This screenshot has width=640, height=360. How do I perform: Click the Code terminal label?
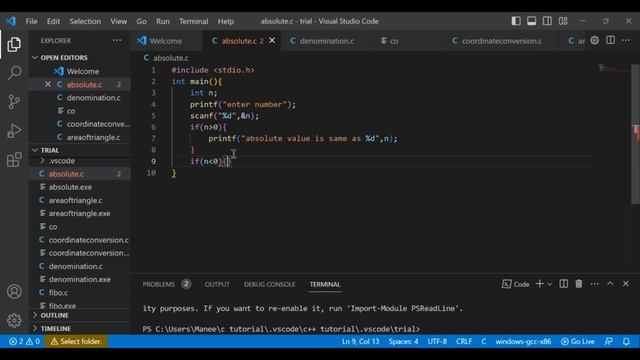(516, 284)
